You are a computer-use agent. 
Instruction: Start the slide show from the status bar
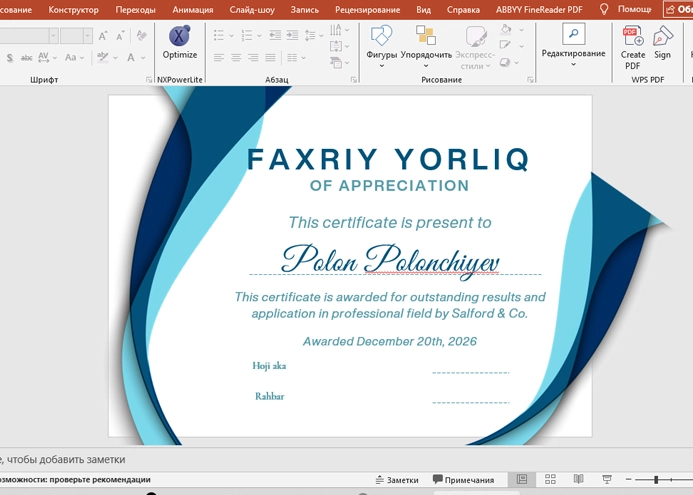[607, 480]
